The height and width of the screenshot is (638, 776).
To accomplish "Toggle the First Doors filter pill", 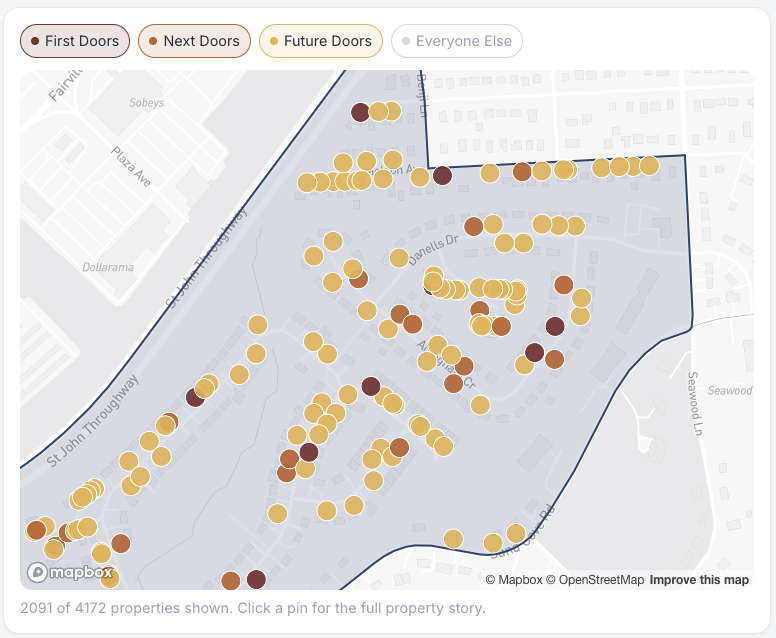I will tap(75, 41).
